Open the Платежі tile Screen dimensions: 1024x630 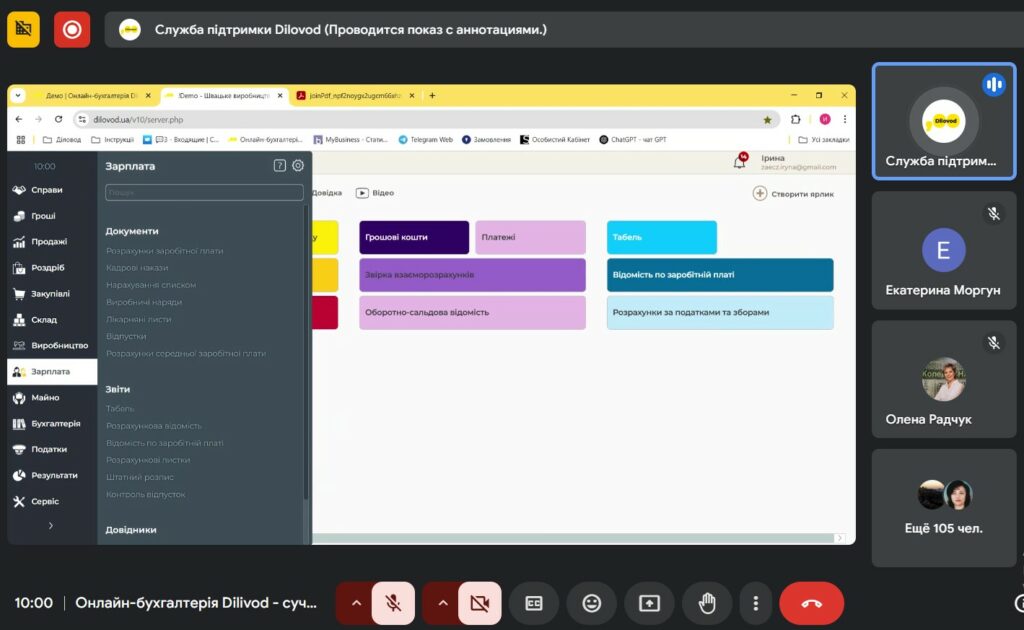[x=530, y=237]
